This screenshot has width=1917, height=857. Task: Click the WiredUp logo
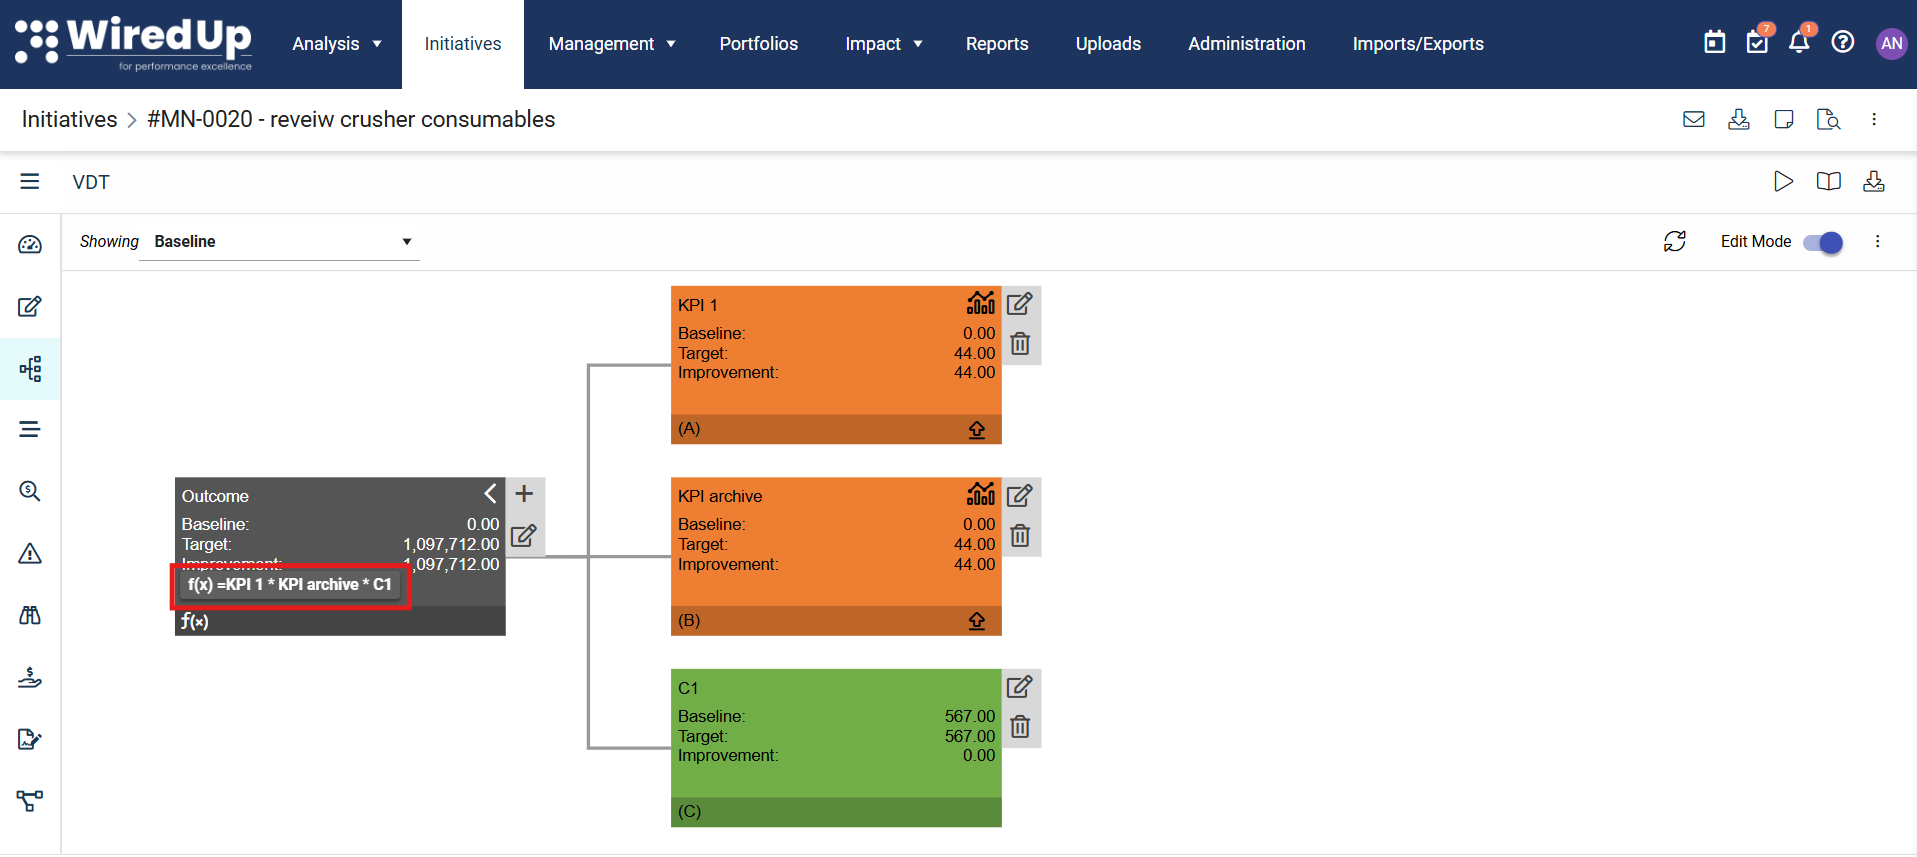pyautogui.click(x=134, y=43)
